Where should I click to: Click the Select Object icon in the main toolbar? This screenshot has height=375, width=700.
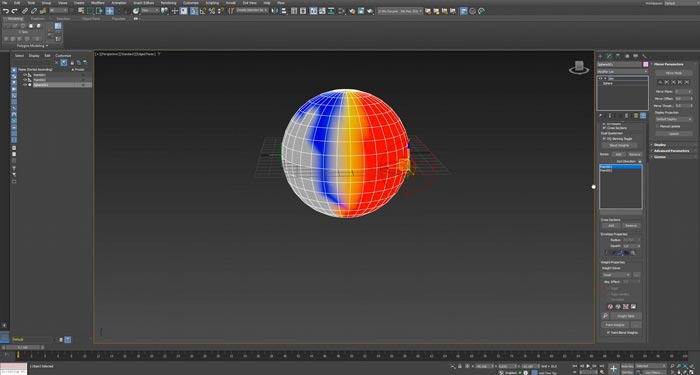[71, 11]
